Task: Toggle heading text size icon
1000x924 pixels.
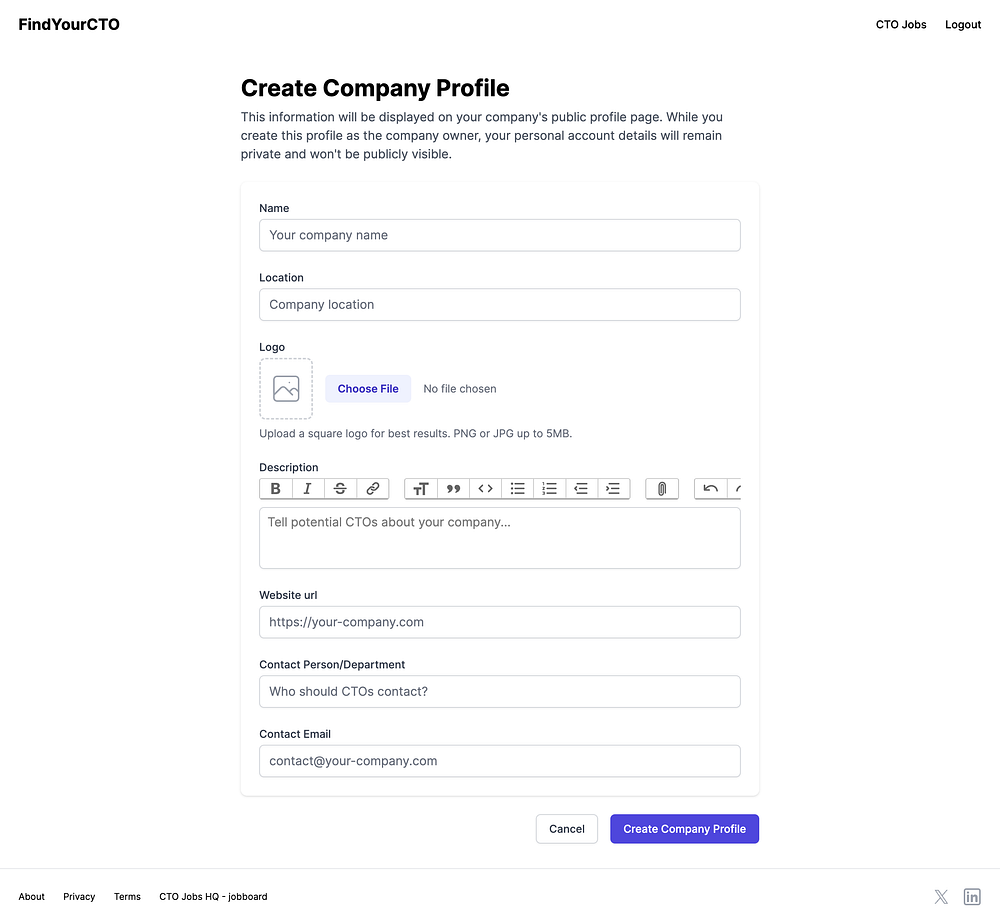Action: point(421,489)
